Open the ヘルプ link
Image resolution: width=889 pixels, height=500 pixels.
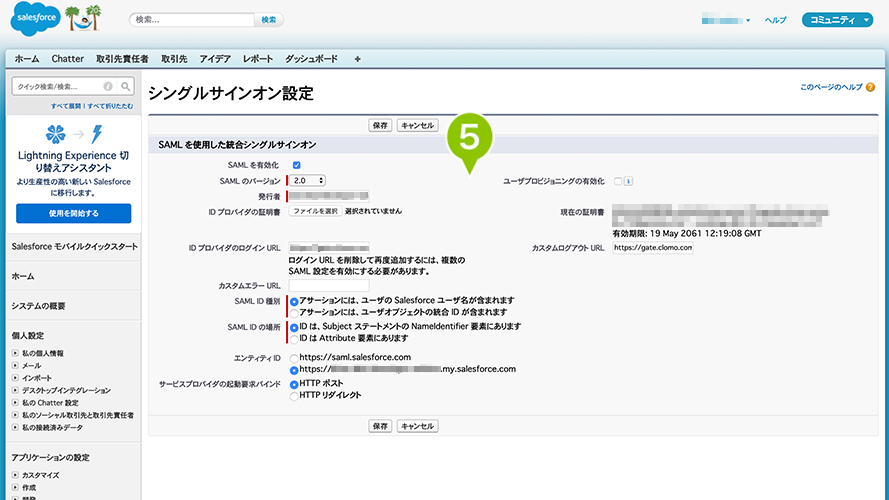(775, 20)
